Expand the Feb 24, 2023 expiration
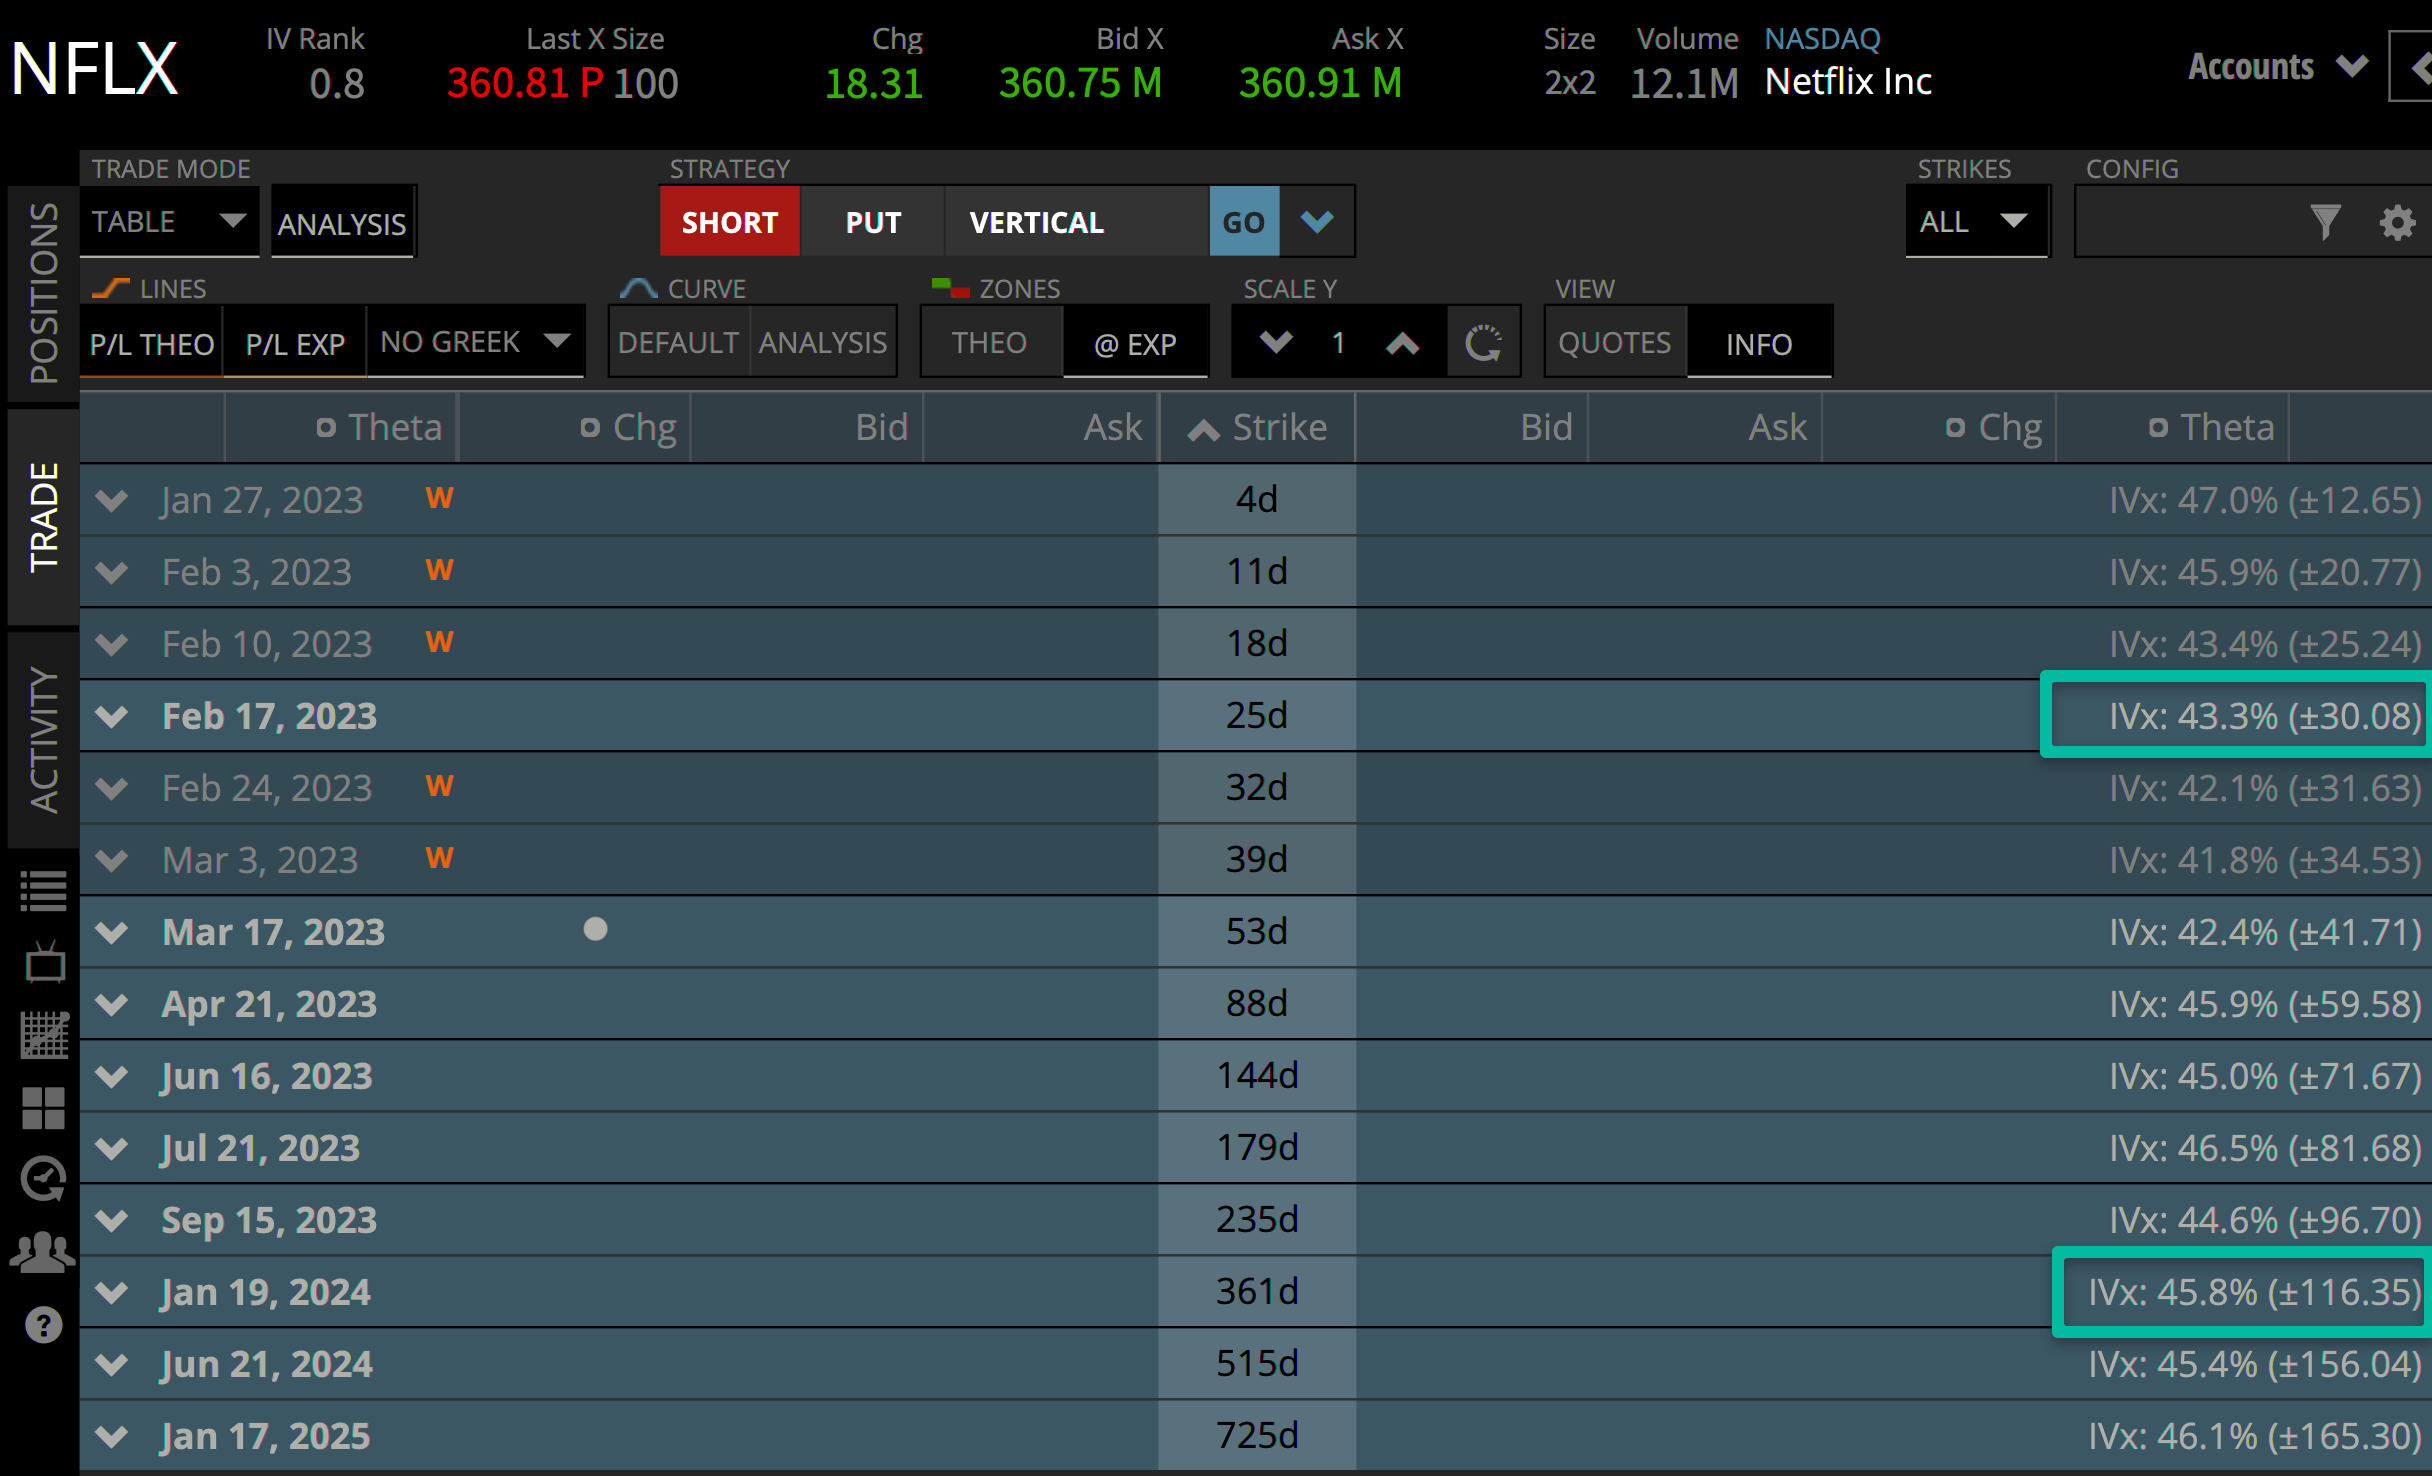The image size is (2432, 1476). pyautogui.click(x=112, y=788)
